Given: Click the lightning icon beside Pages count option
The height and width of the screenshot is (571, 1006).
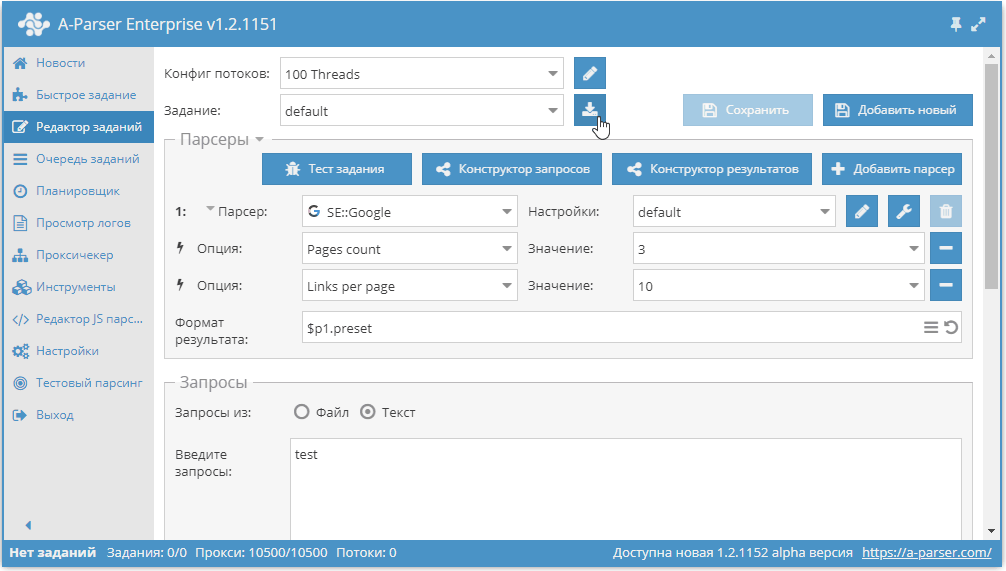Looking at the screenshot, I should click(180, 248).
